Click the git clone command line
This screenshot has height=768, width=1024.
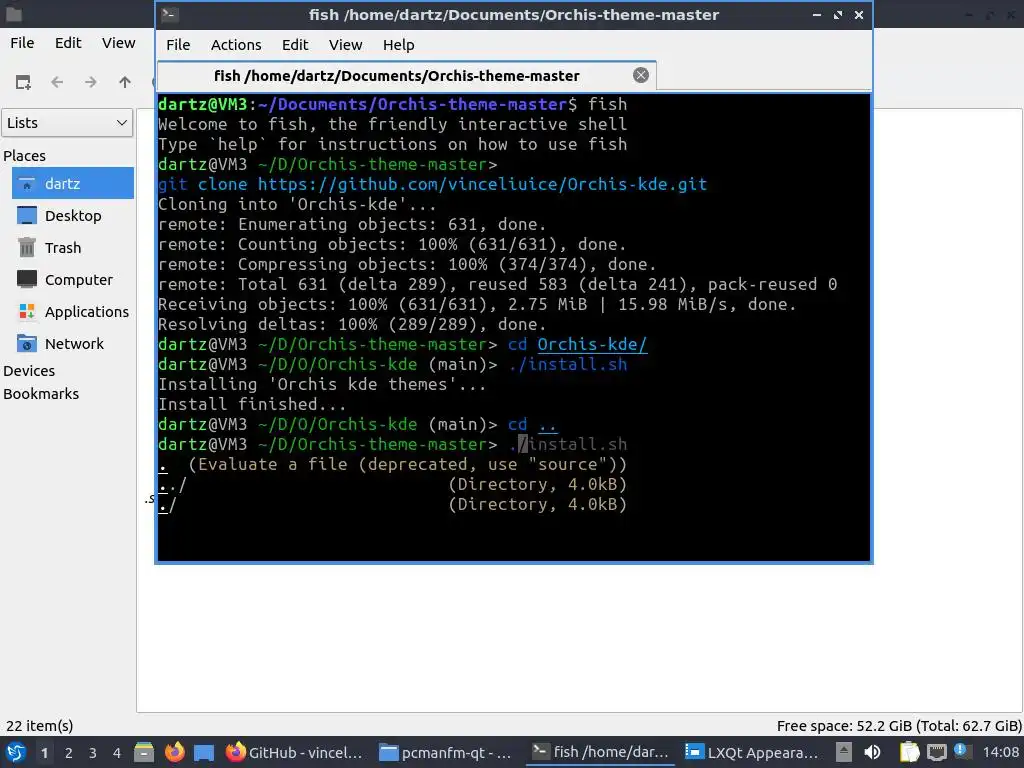pyautogui.click(x=432, y=184)
